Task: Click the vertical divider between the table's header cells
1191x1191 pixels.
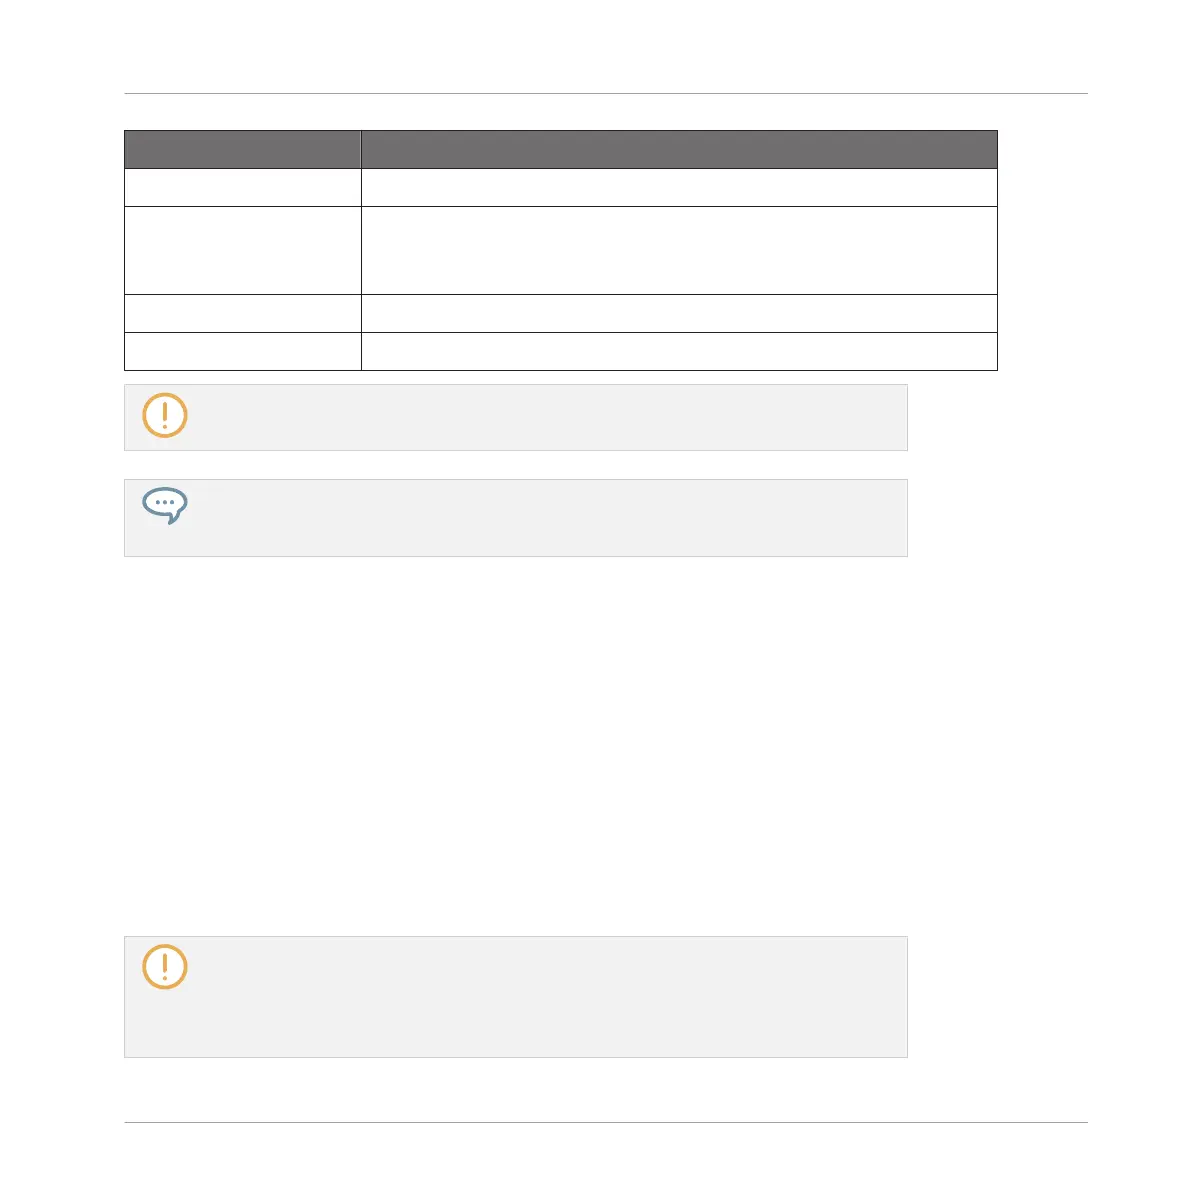Action: 361,150
